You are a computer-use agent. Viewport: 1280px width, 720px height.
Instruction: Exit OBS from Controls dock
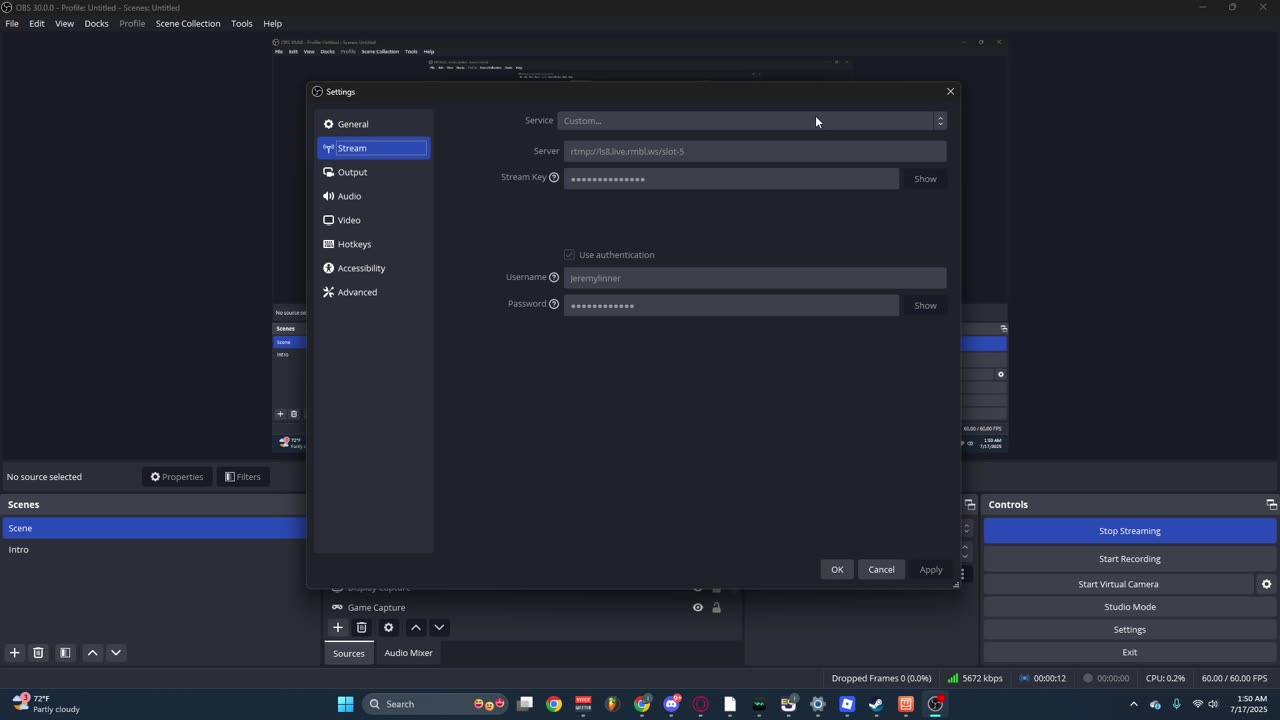click(1130, 653)
